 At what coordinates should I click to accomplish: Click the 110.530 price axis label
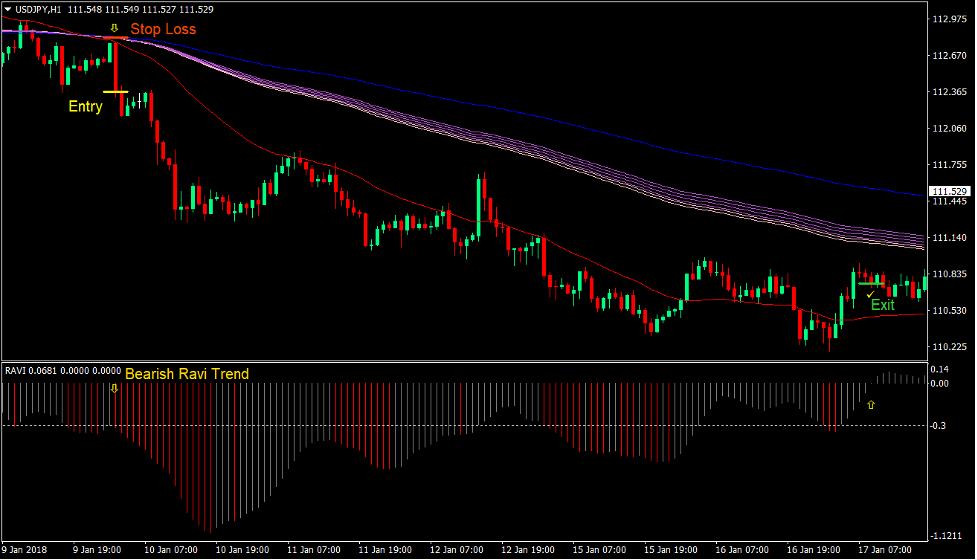tap(950, 310)
